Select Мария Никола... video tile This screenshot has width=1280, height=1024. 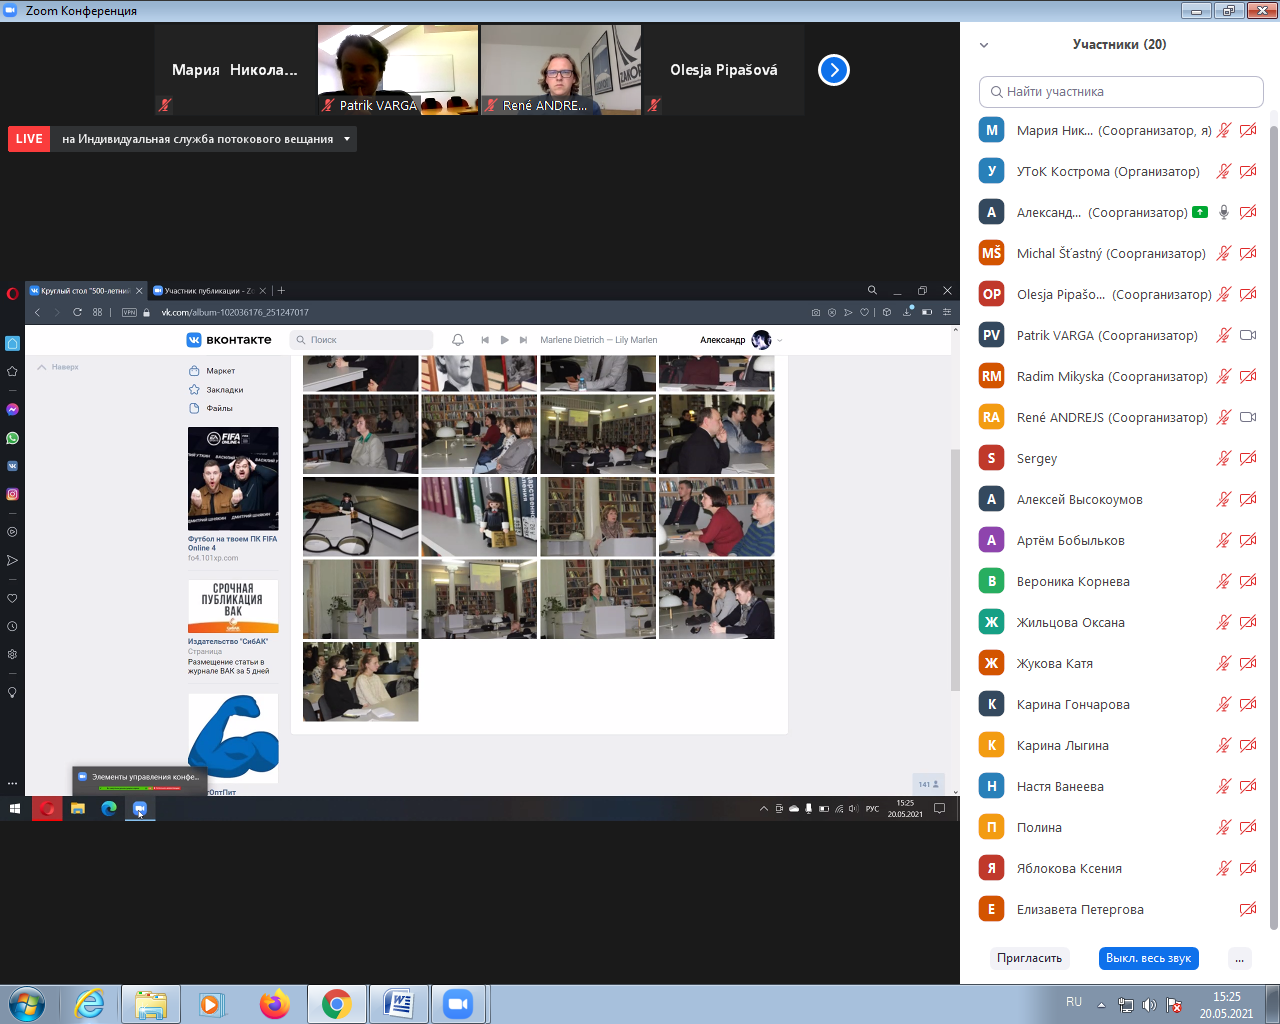[x=235, y=70]
